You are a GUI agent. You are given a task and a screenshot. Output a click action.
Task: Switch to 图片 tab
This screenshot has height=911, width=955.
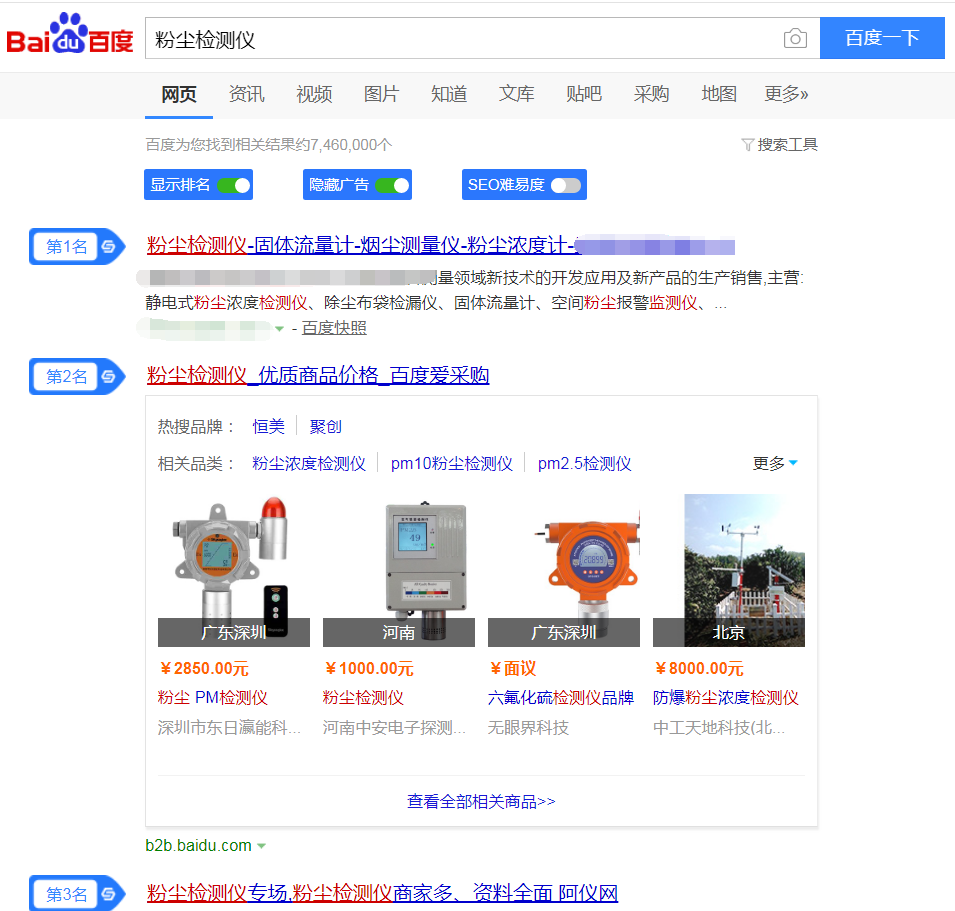click(381, 94)
